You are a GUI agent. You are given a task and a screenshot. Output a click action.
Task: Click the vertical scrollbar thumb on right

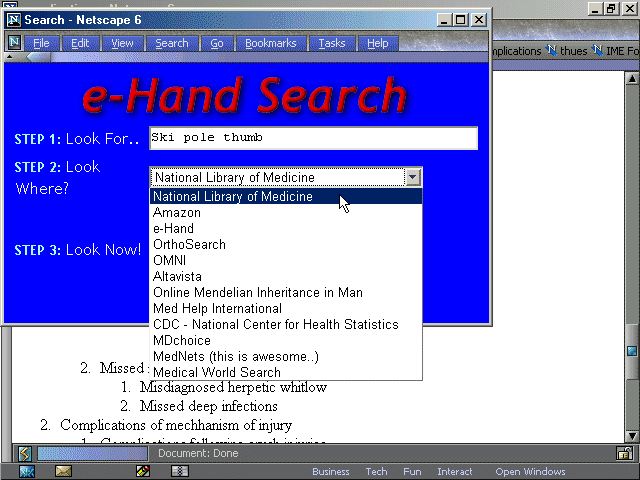(631, 351)
